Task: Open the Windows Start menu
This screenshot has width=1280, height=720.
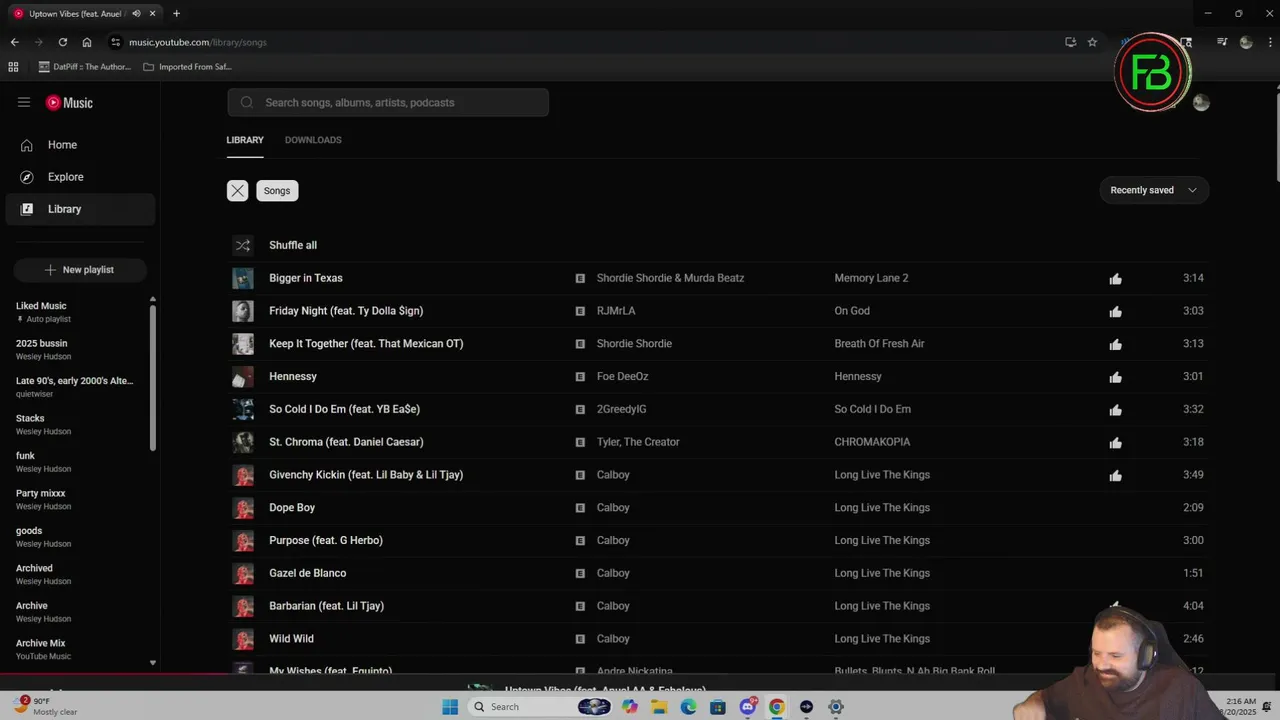Action: tap(450, 707)
